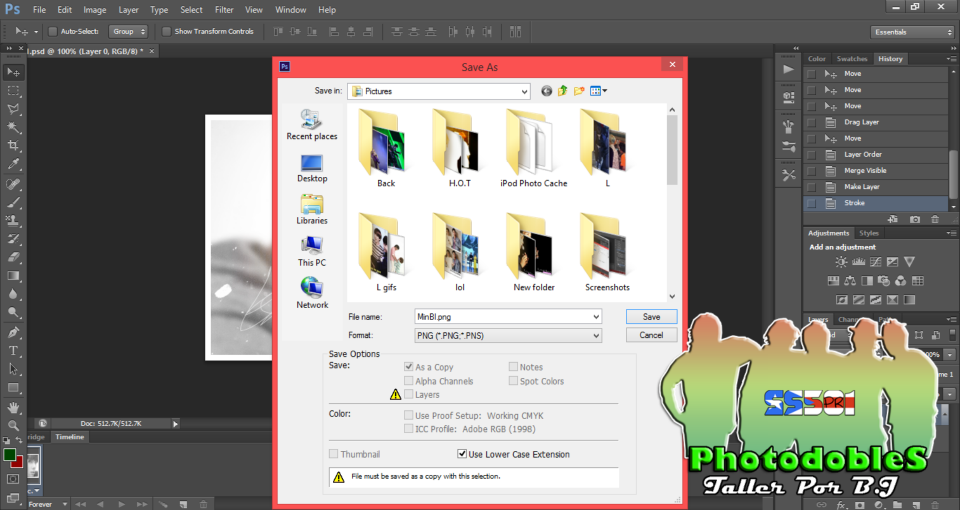
Task: Open Recent places in the sidebar
Action: click(x=312, y=125)
